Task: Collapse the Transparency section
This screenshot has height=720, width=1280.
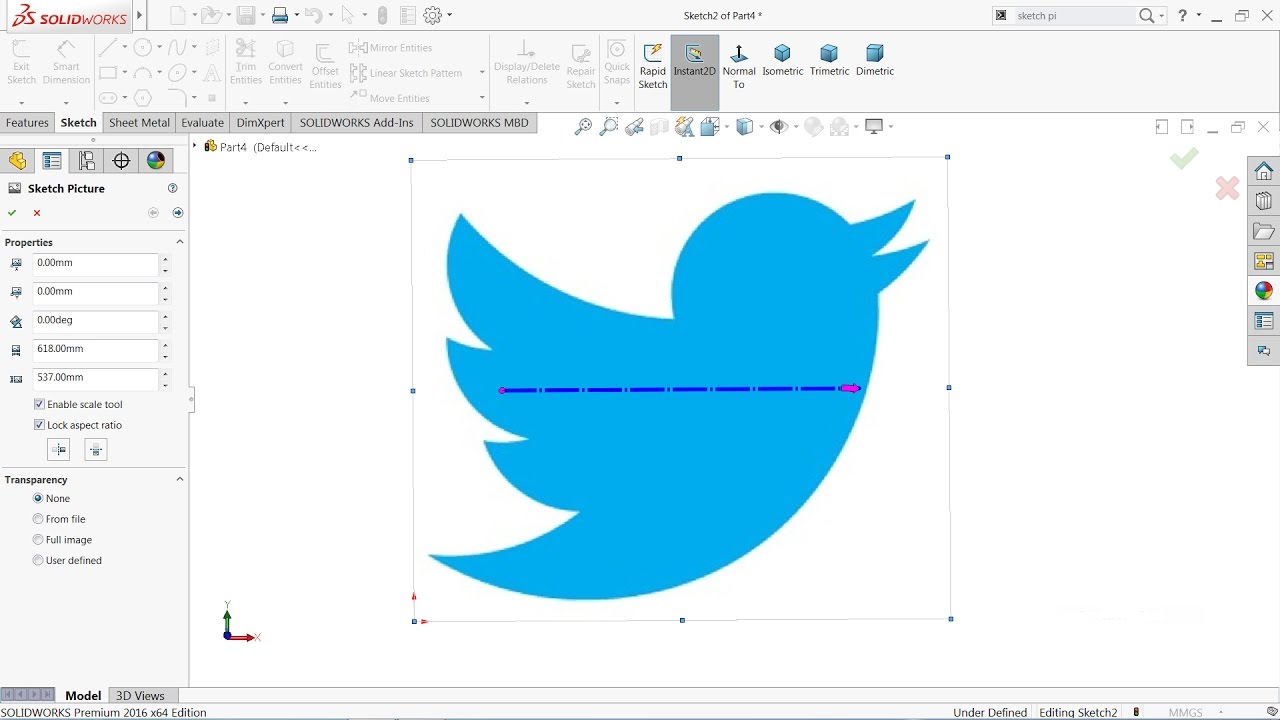Action: (x=180, y=479)
